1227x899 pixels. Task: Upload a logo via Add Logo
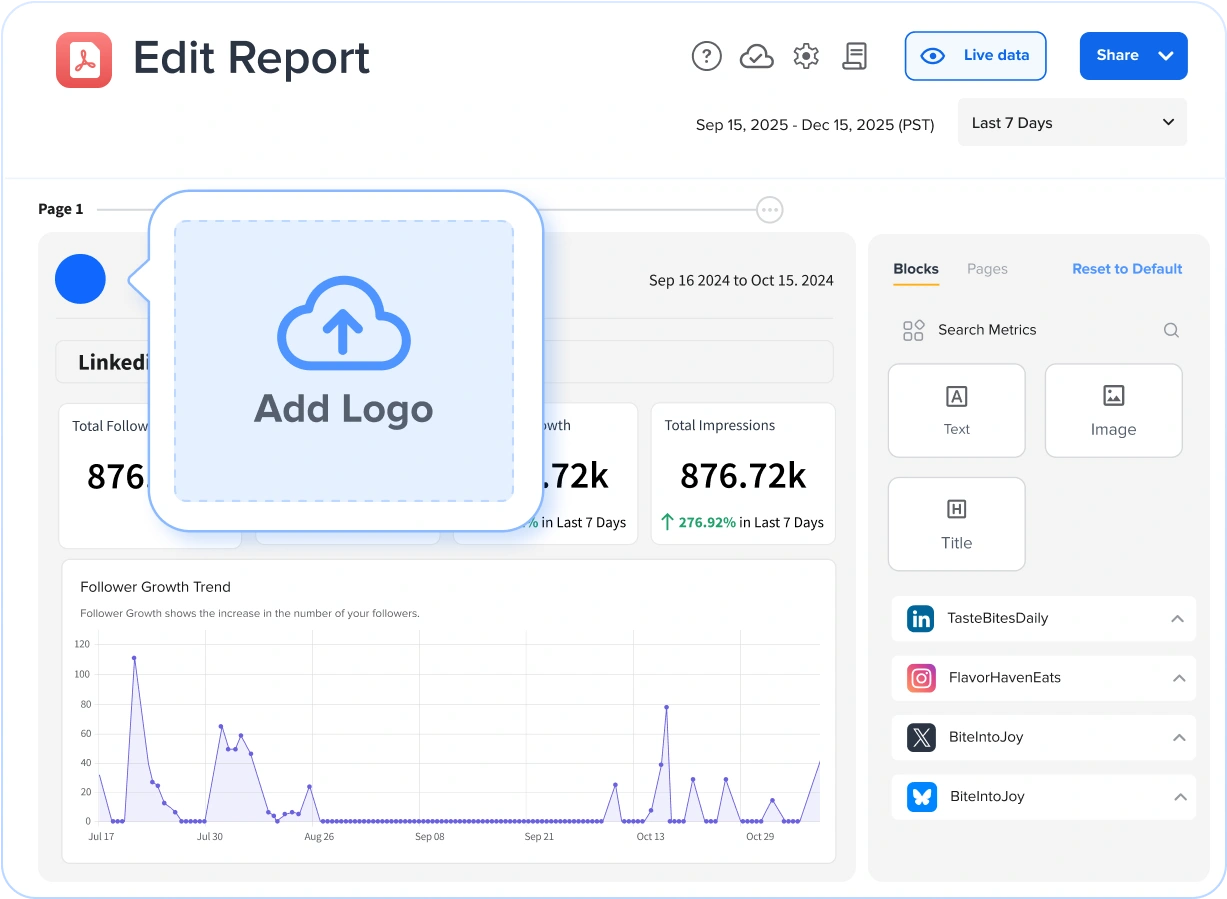[343, 360]
